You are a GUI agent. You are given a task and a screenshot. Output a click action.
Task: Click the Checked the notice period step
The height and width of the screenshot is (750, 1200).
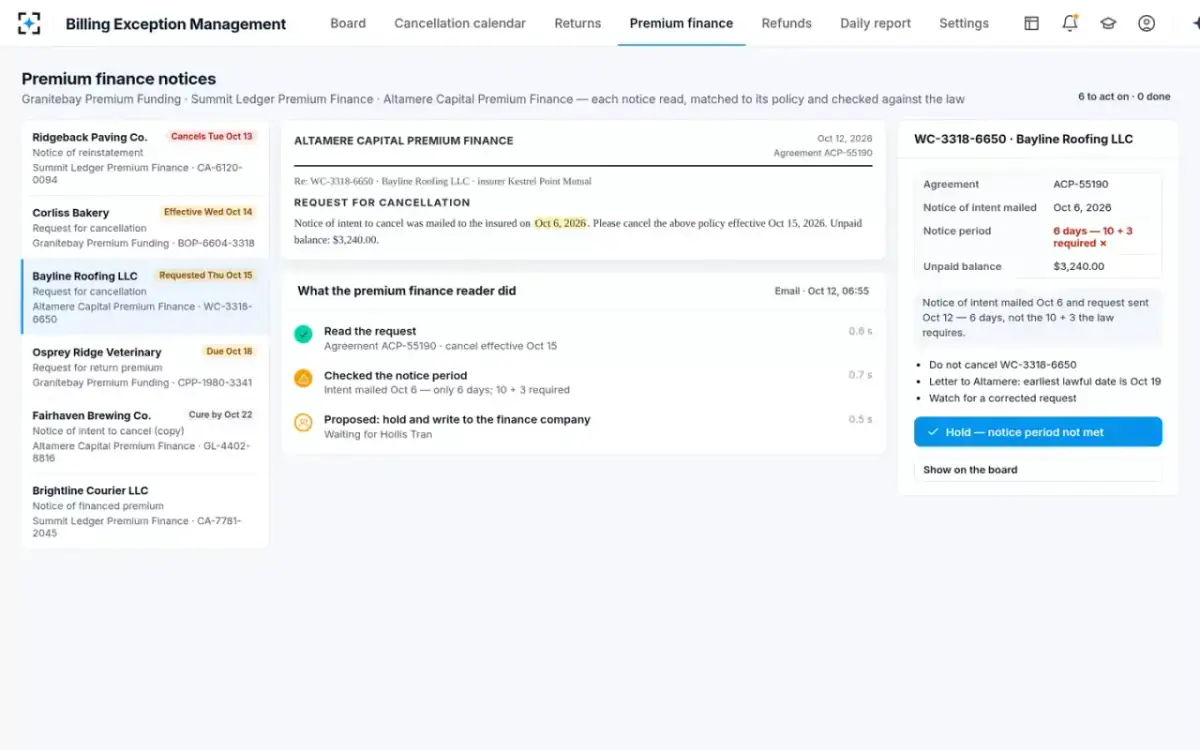point(583,382)
